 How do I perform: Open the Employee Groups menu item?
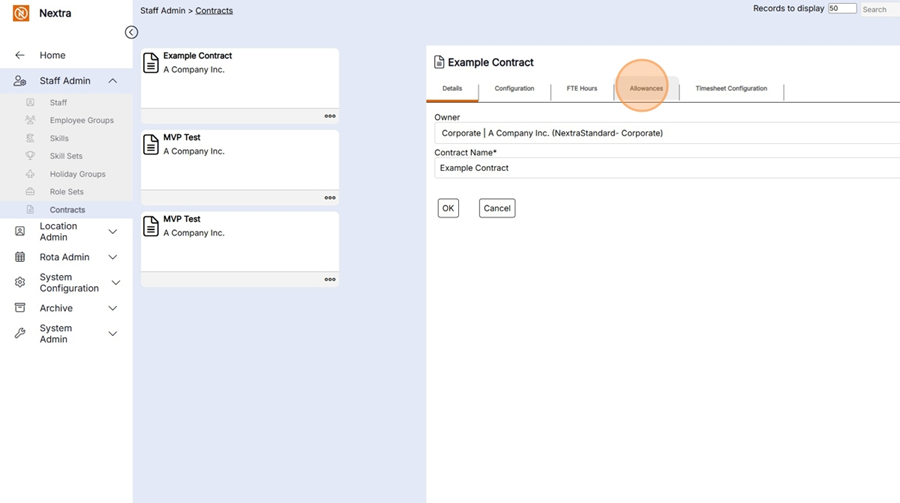coord(82,120)
